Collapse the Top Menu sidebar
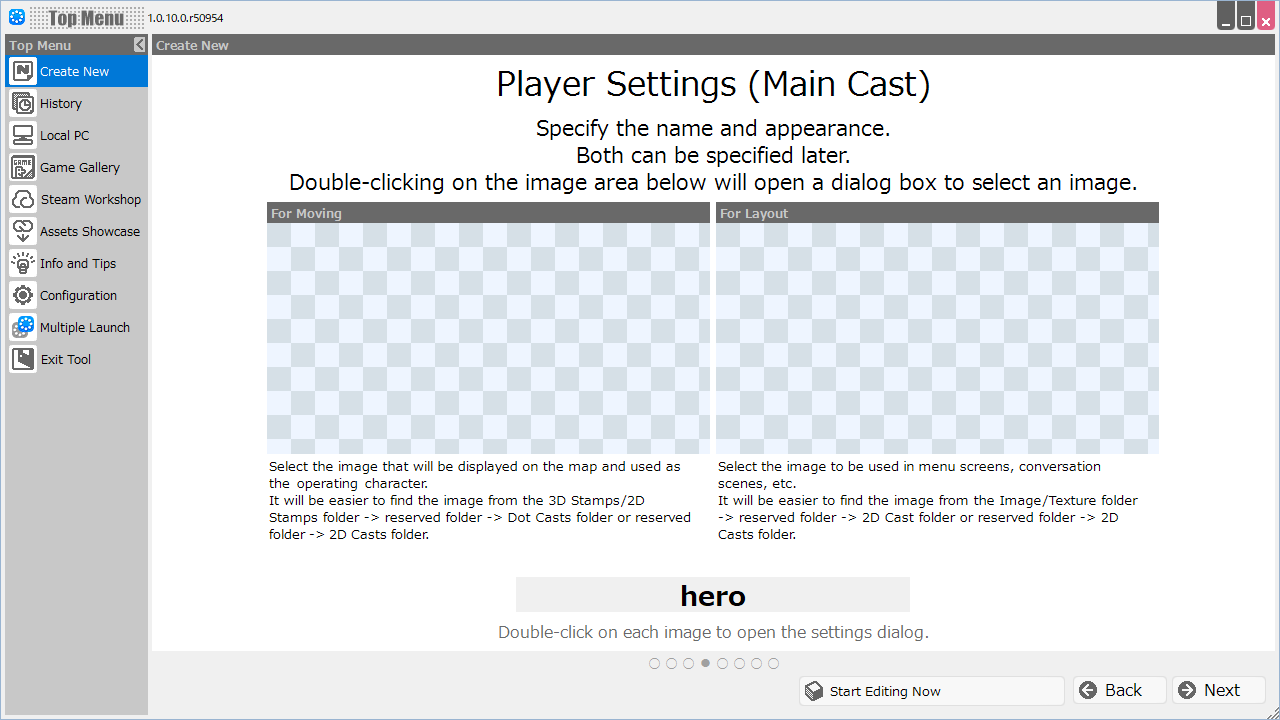The height and width of the screenshot is (720, 1280). pos(139,44)
